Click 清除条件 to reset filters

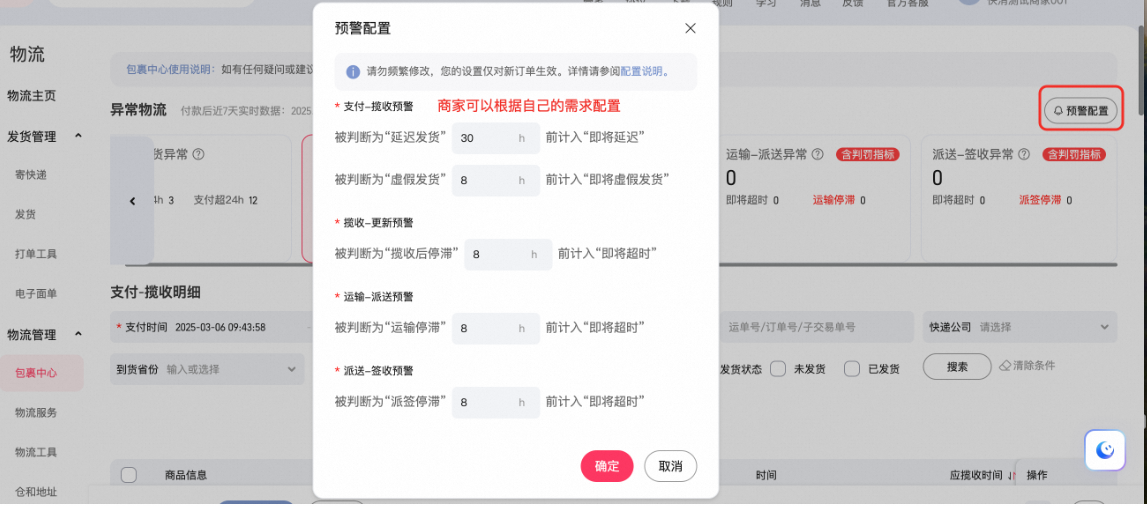pyautogui.click(x=1027, y=365)
